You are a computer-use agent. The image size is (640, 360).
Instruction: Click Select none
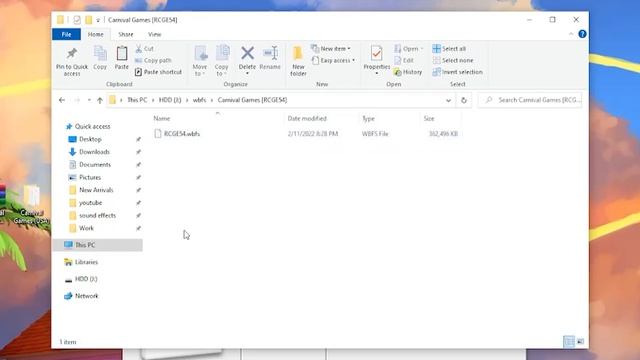(x=453, y=60)
